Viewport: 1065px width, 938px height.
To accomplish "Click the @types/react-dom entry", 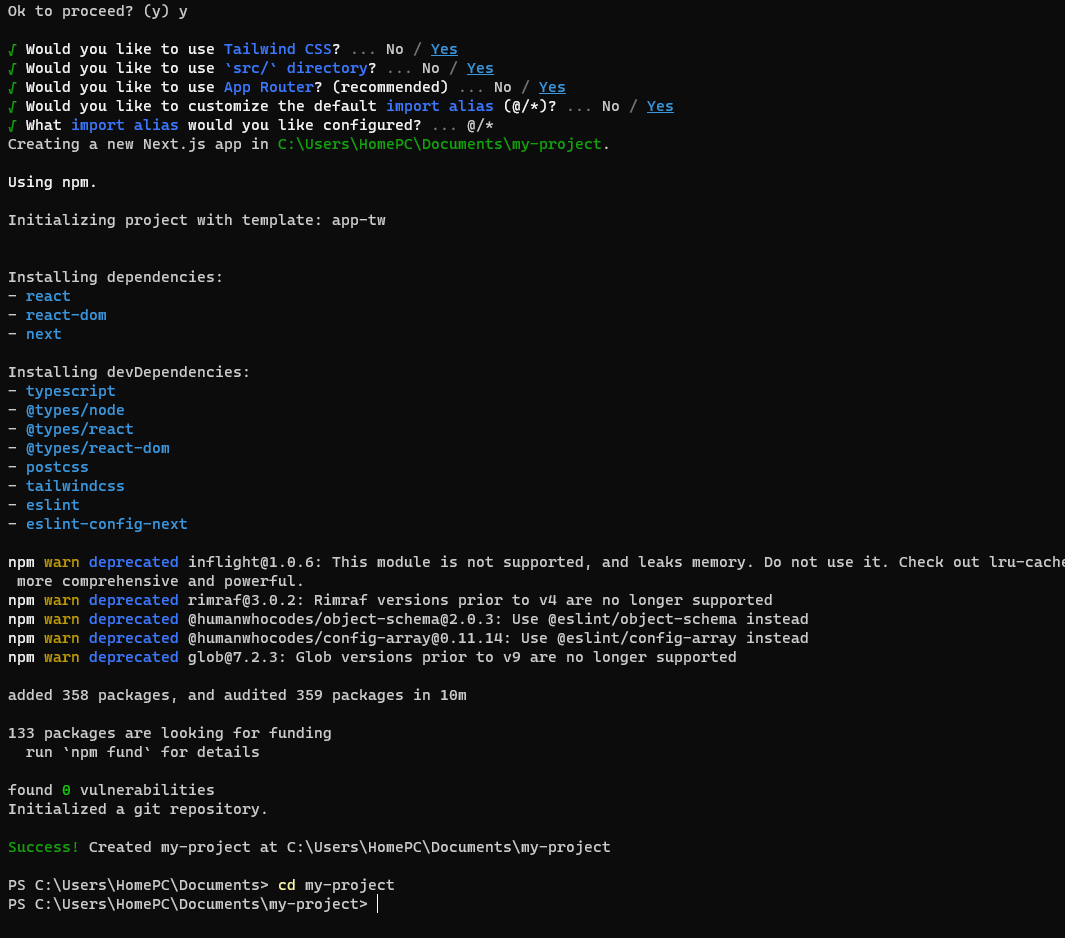I will tap(97, 447).
